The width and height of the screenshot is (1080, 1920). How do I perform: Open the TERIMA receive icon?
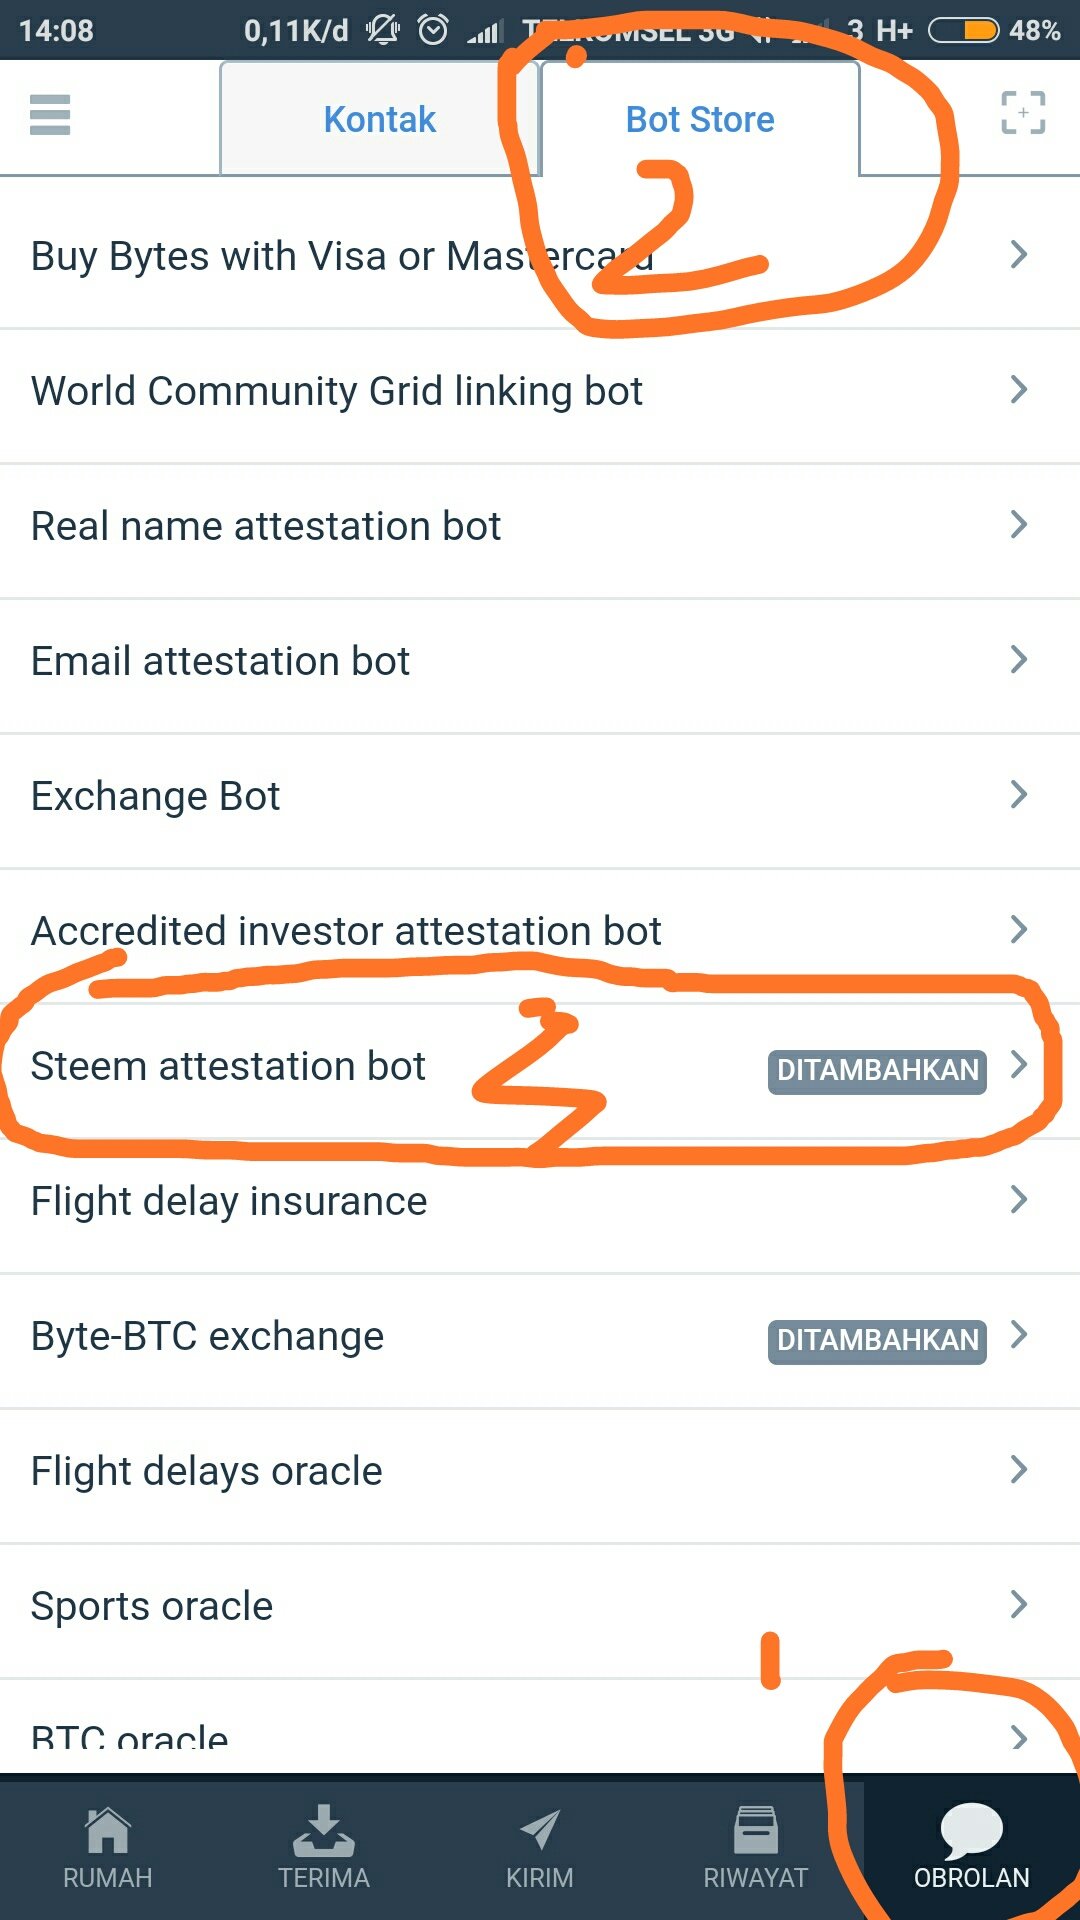pyautogui.click(x=324, y=1831)
